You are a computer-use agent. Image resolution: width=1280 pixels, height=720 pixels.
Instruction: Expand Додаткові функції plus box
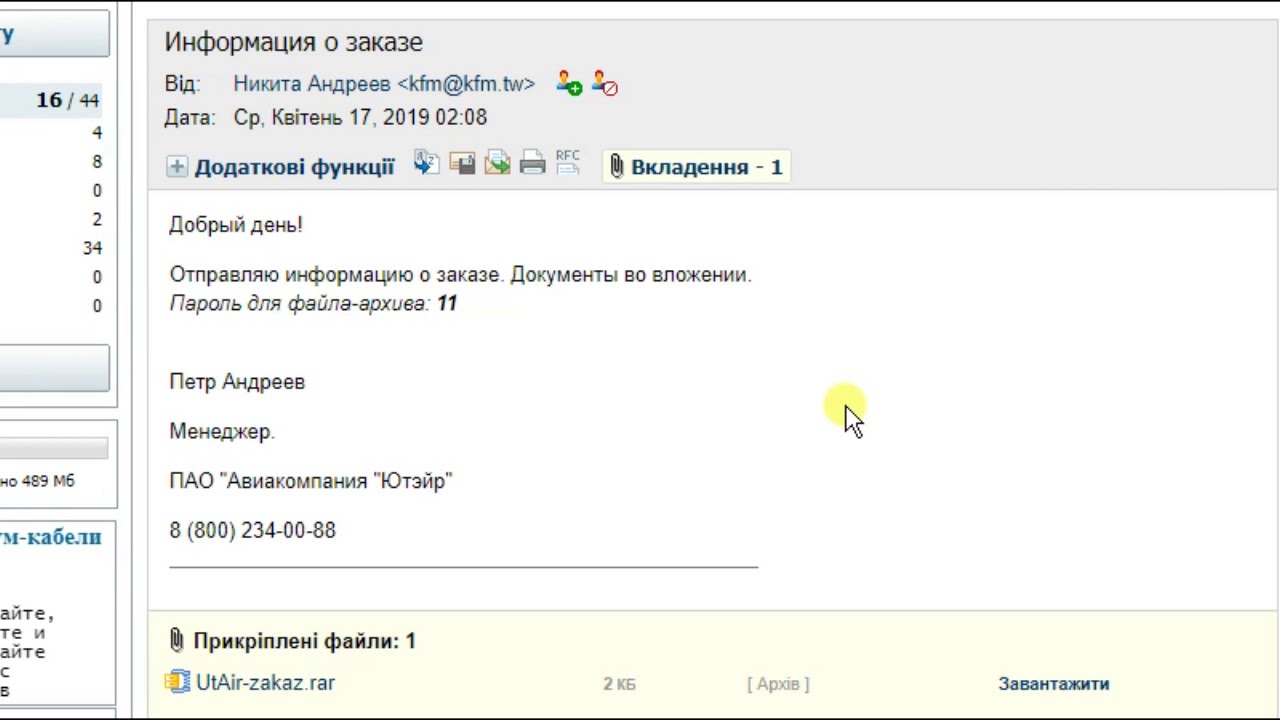pos(177,167)
